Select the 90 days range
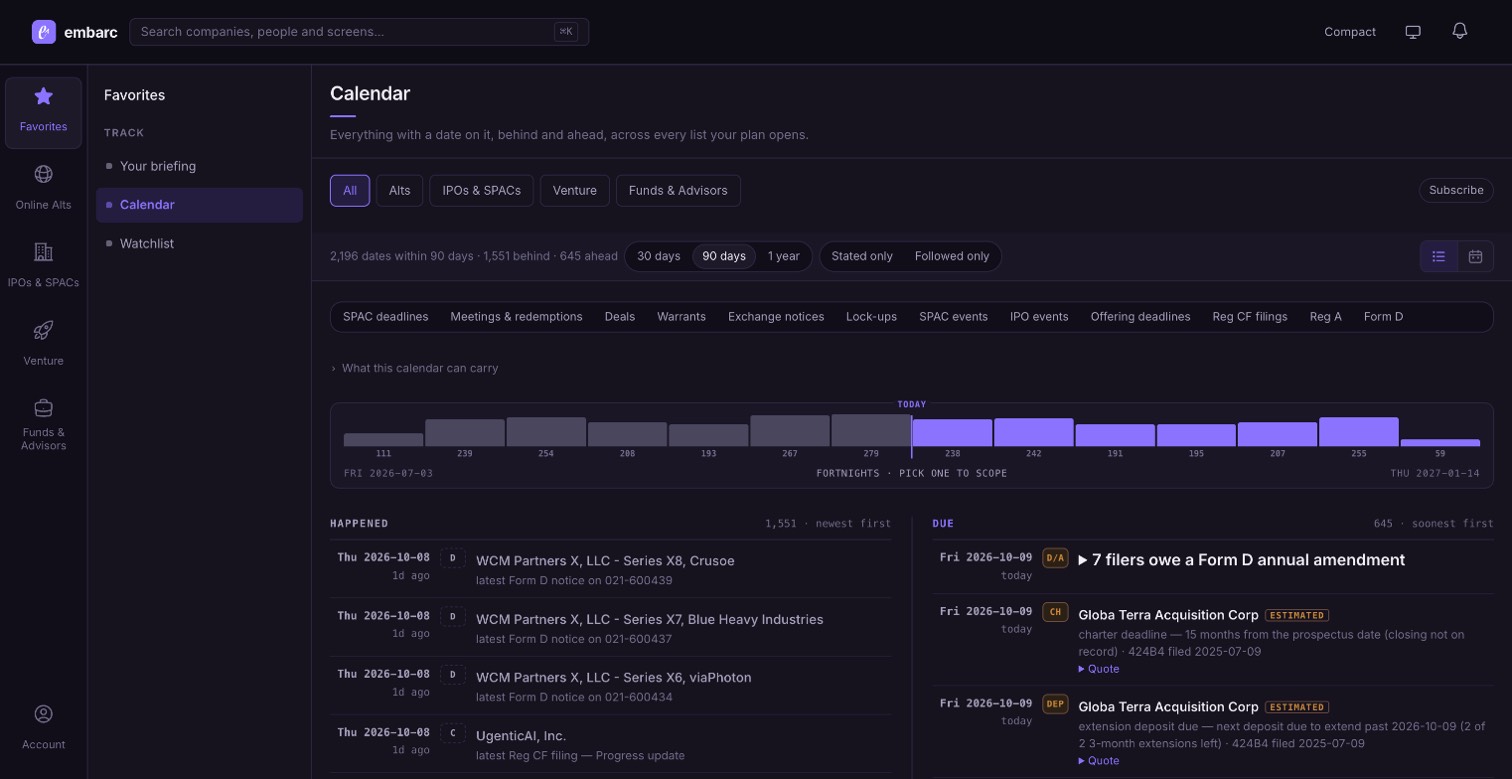 pyautogui.click(x=724, y=256)
